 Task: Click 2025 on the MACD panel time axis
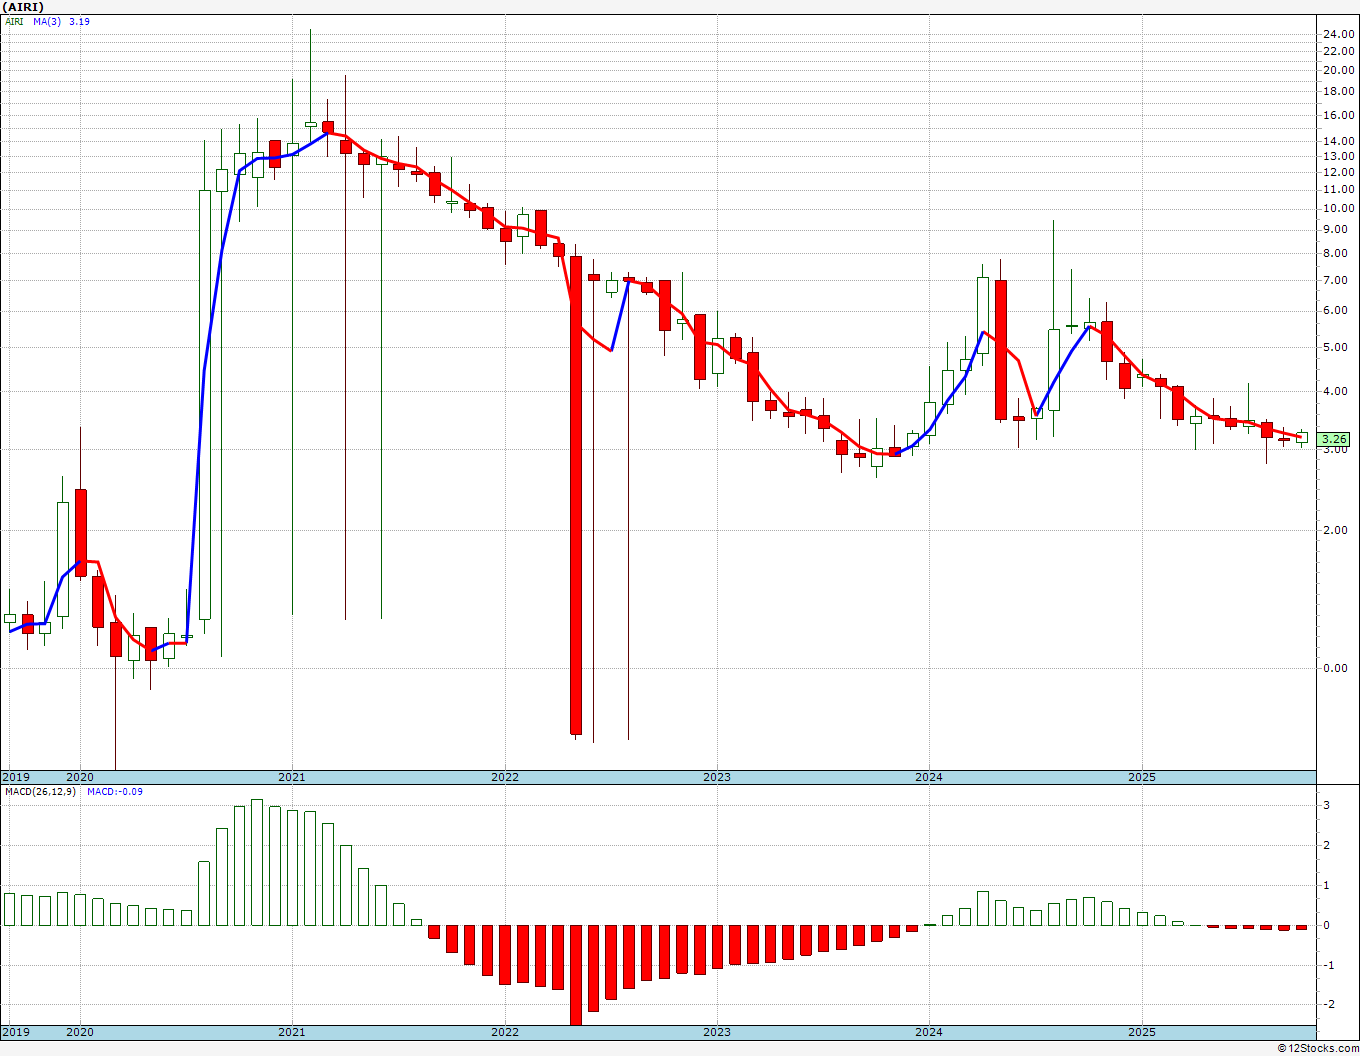point(1142,1032)
